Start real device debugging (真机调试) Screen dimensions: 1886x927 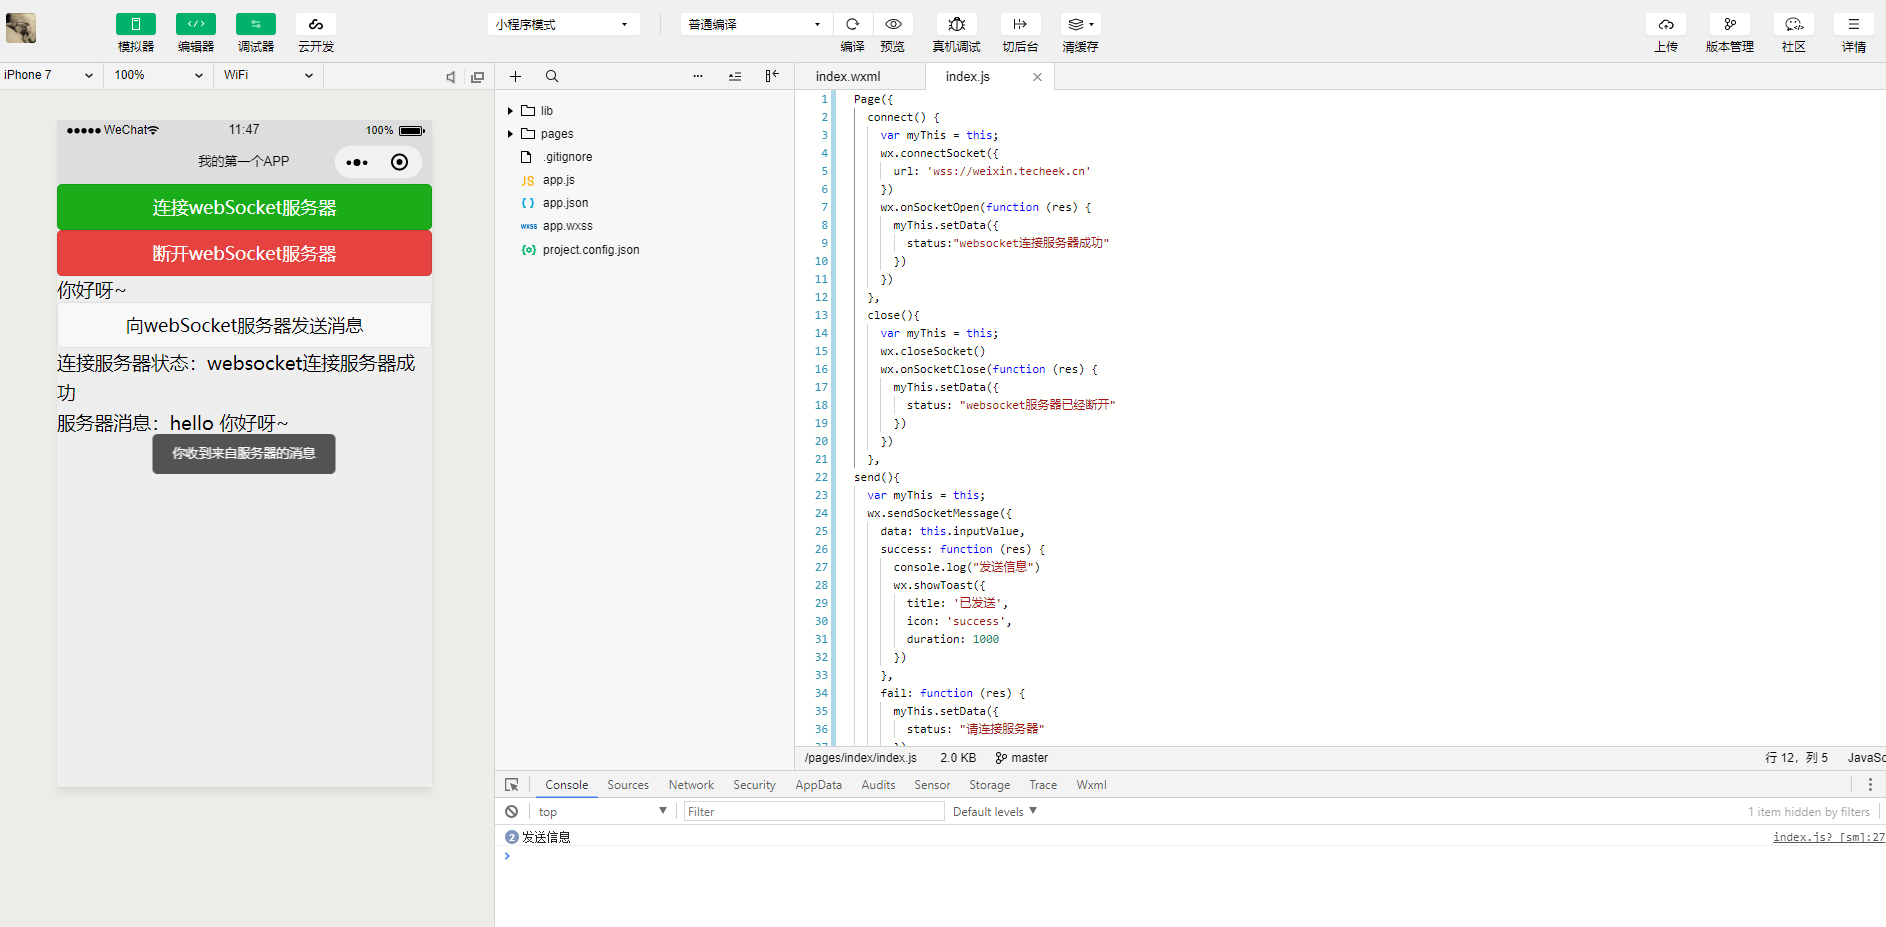click(x=956, y=25)
